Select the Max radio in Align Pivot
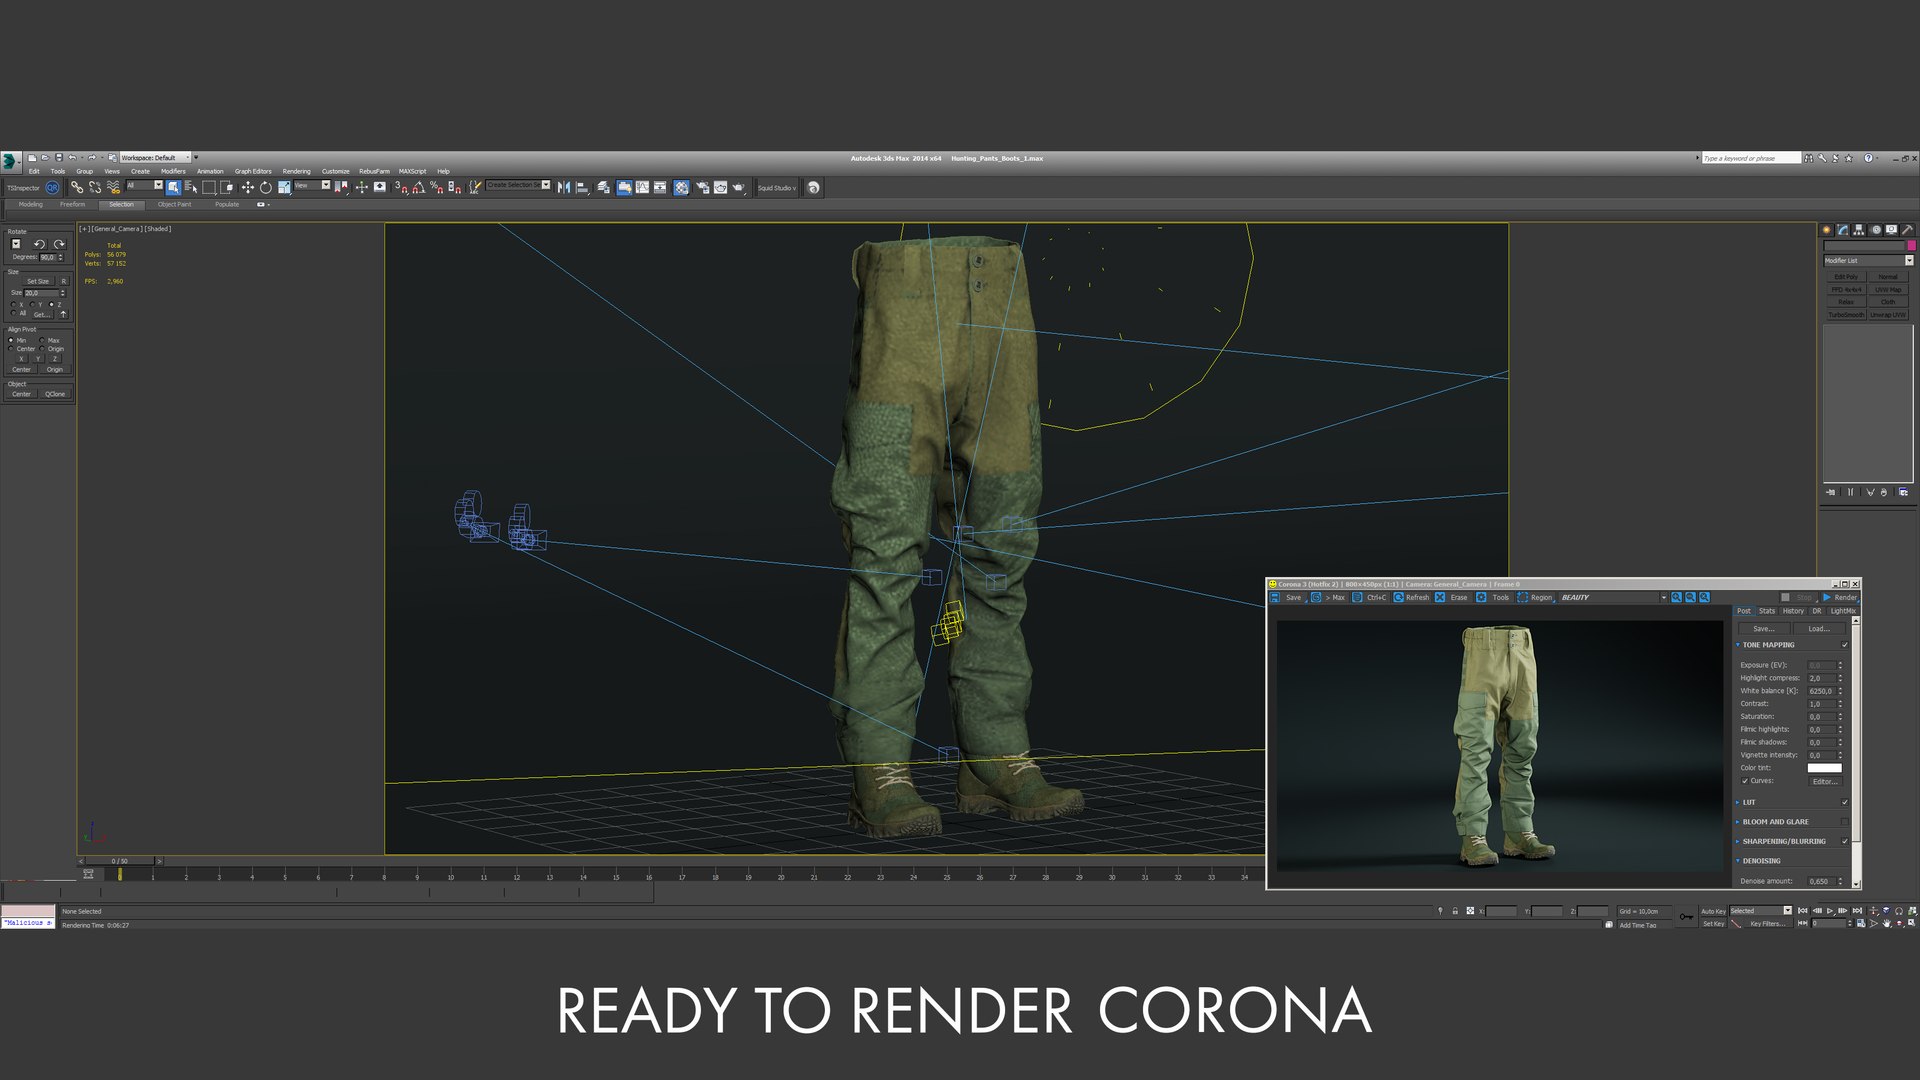1920x1080 pixels. (42, 340)
